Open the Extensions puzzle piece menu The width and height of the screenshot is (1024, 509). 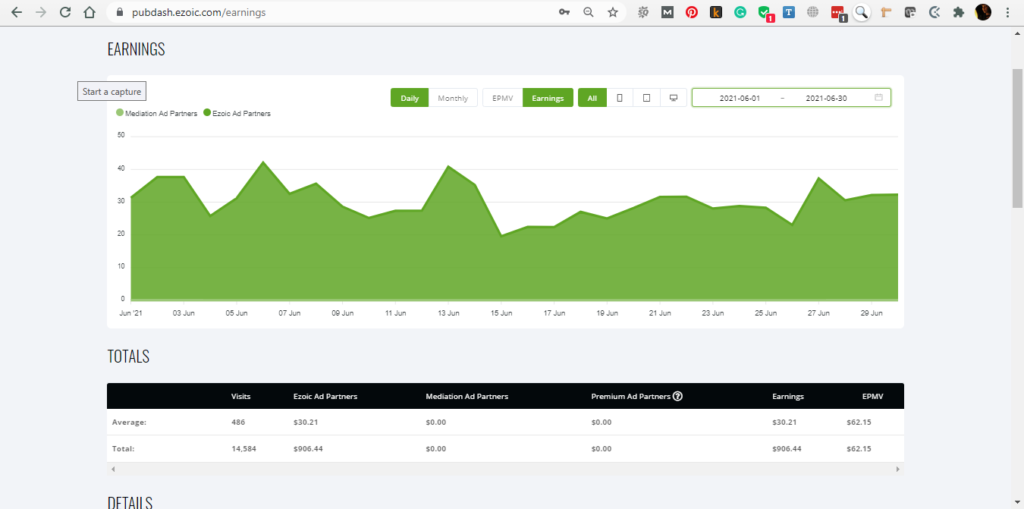point(959,12)
